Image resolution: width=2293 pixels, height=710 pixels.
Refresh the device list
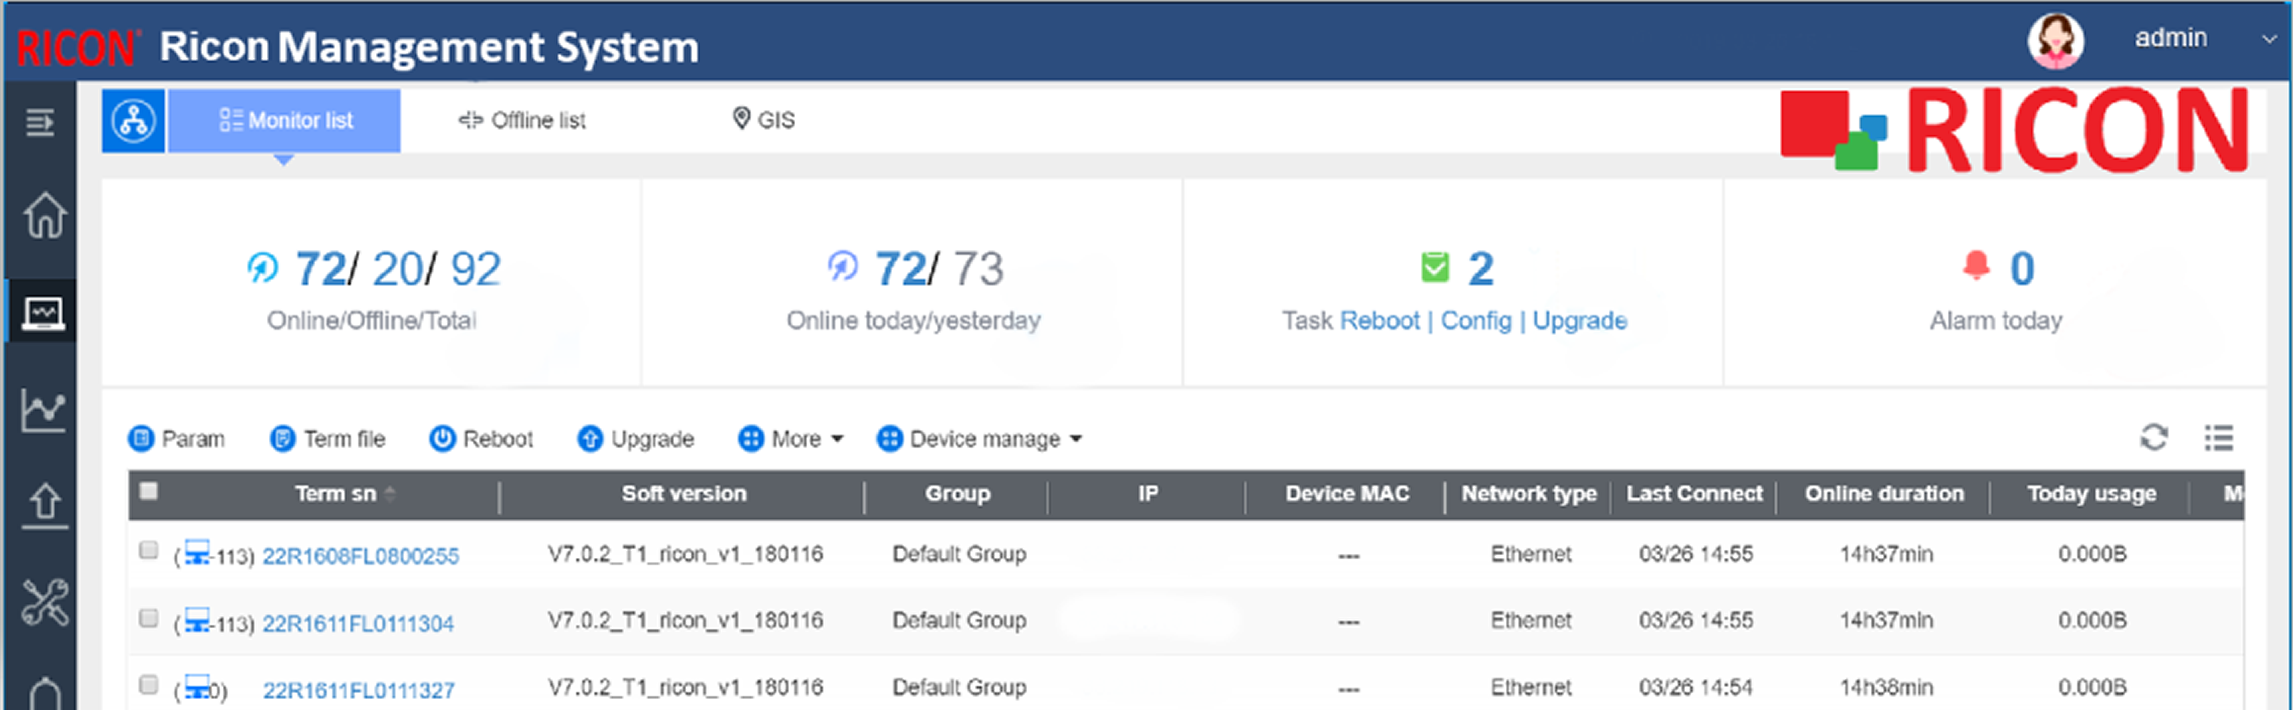click(2154, 437)
